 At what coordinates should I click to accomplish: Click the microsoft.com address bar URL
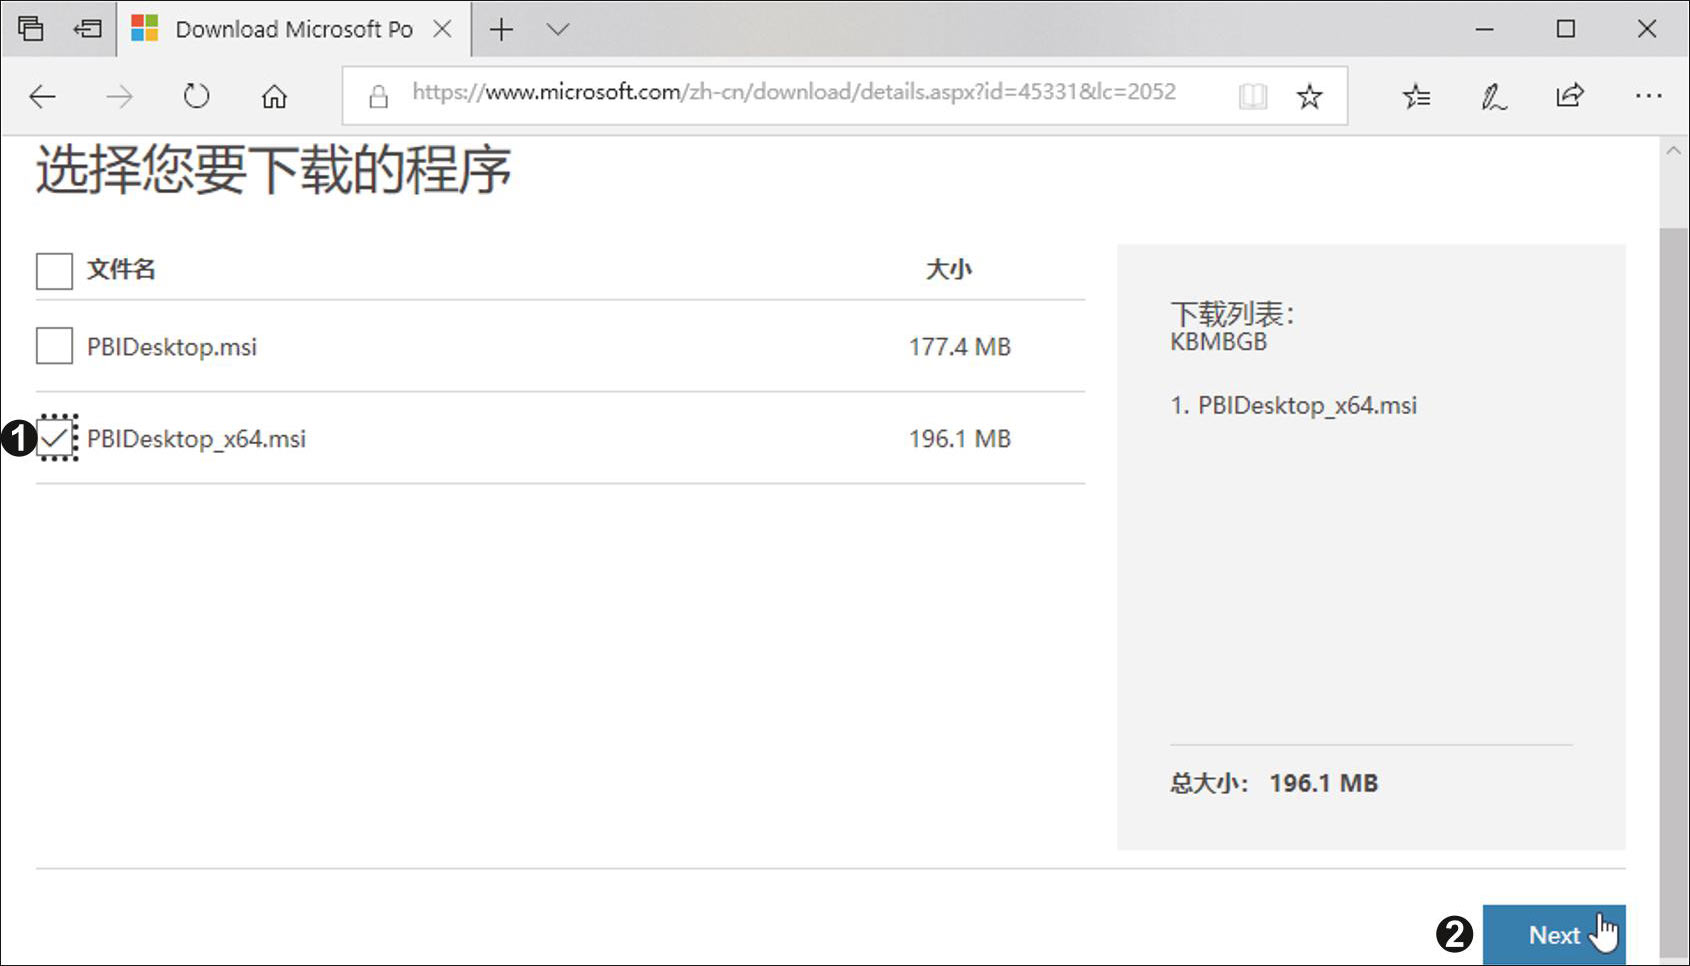tap(794, 92)
